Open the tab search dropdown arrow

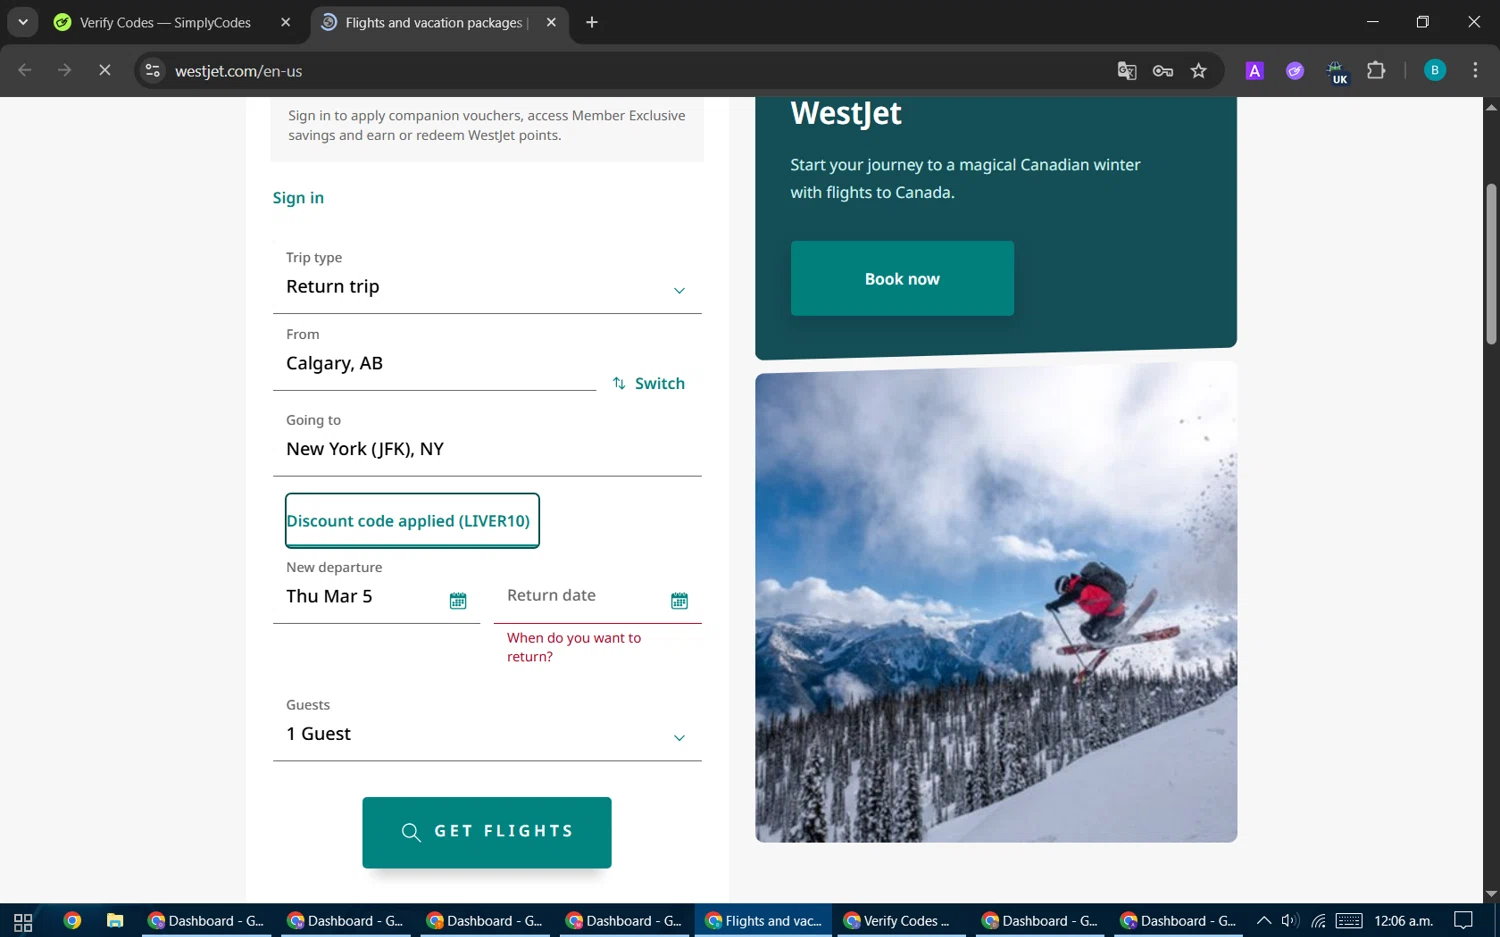pos(22,22)
